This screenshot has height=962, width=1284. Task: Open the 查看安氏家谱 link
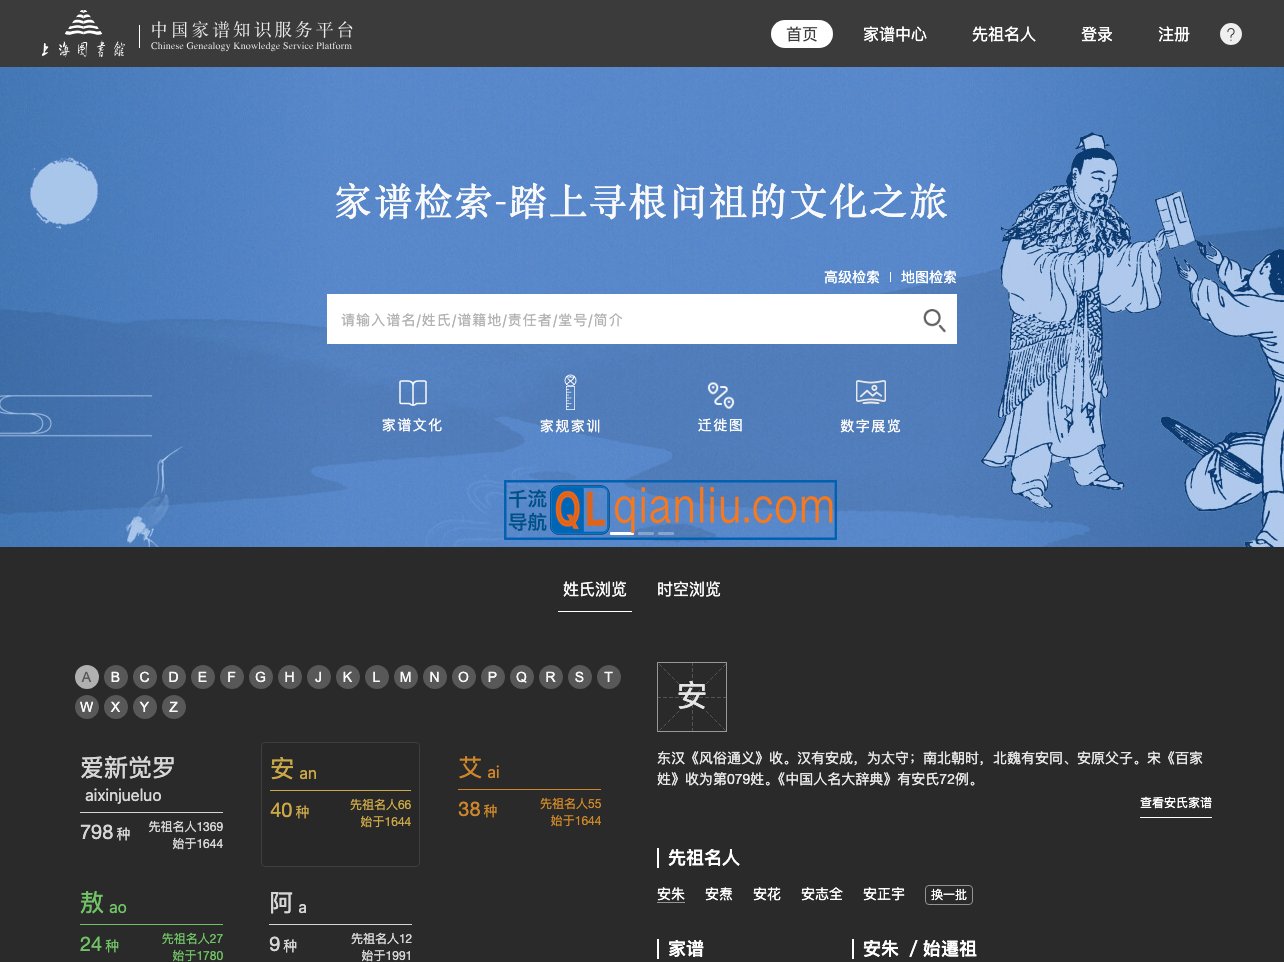coord(1175,802)
